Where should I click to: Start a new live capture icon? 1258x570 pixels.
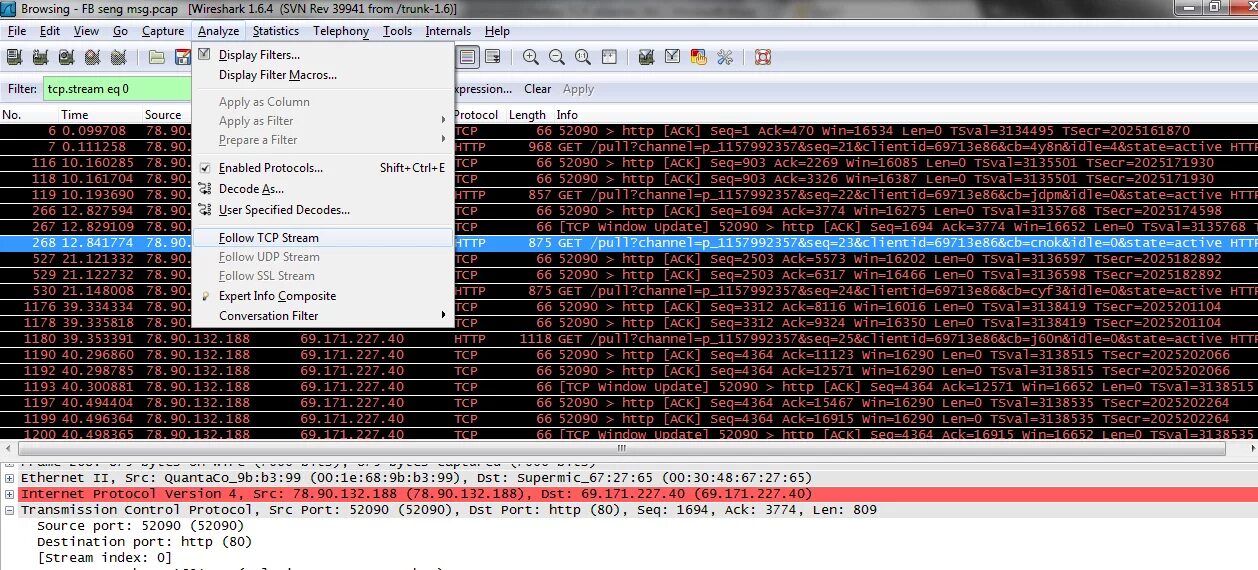coord(66,57)
